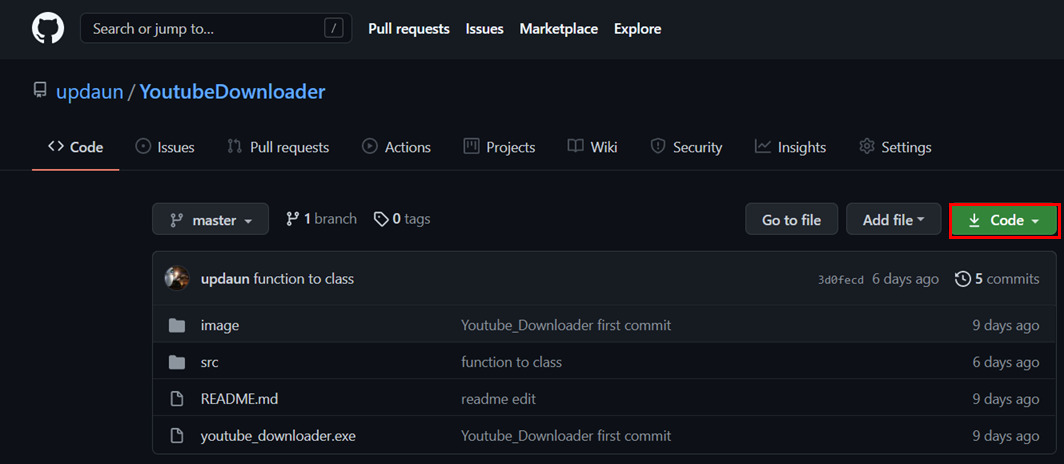Click the youtube_downloader.exe file icon
The height and width of the screenshot is (464, 1064).
[x=177, y=436]
